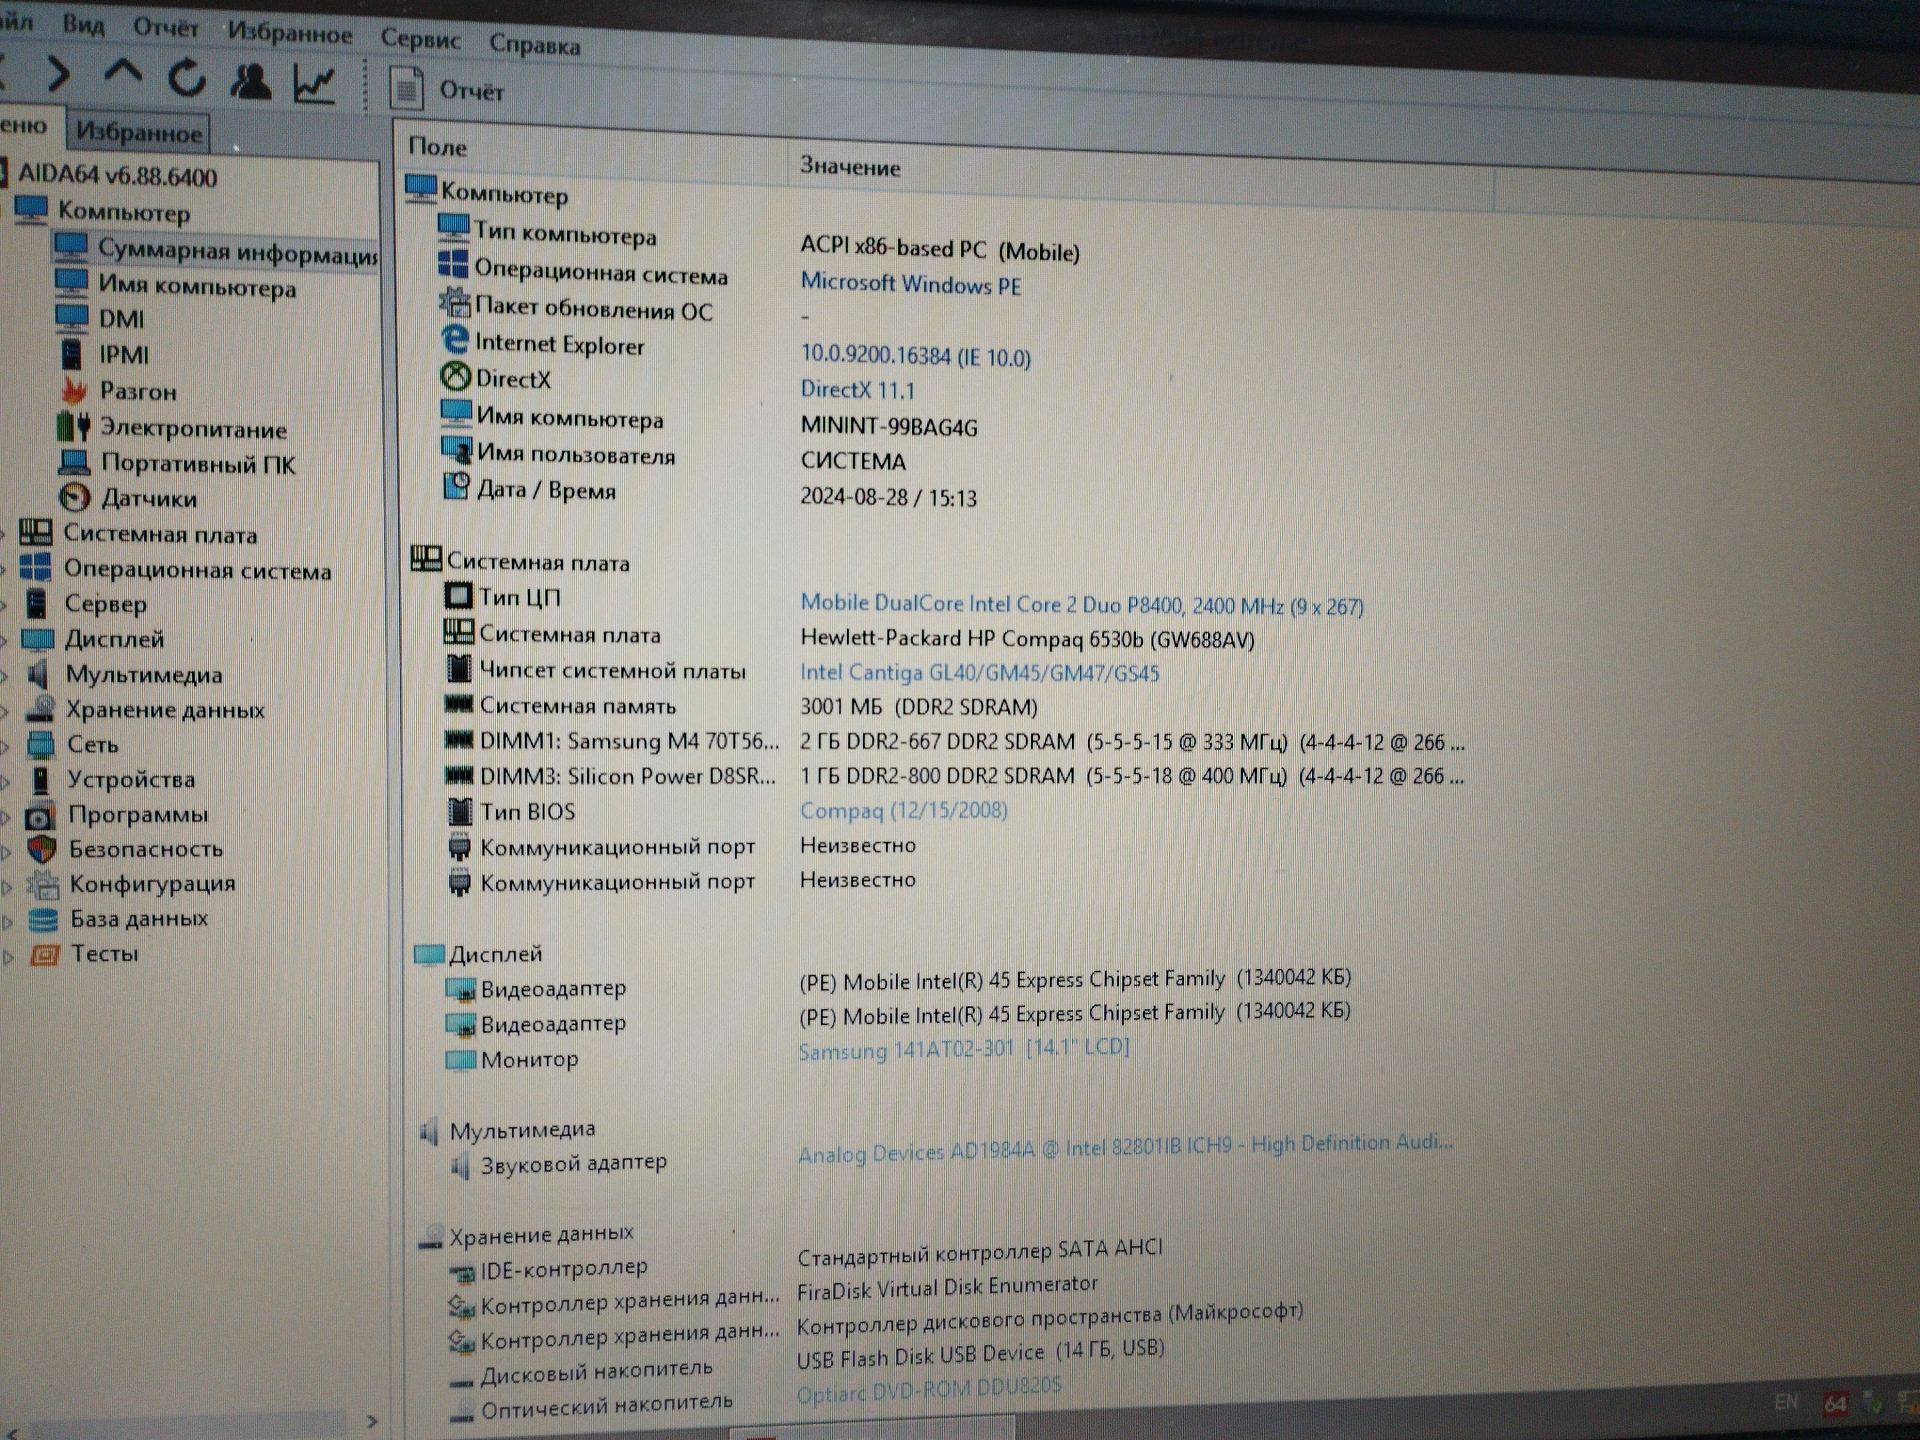This screenshot has width=1920, height=1440.
Task: Open the Справка menu
Action: 534,45
